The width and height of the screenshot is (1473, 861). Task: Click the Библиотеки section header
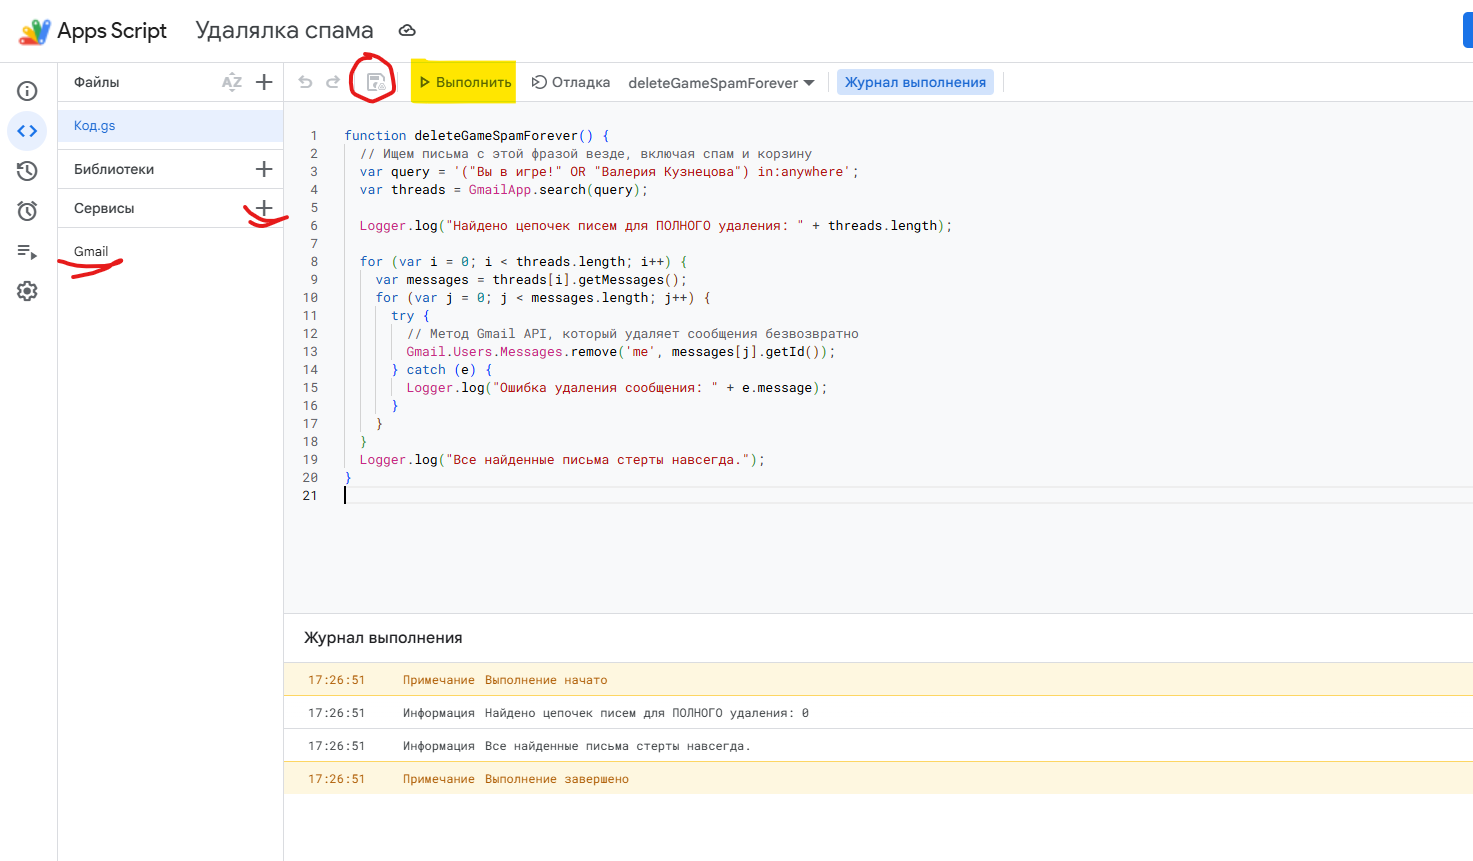click(114, 169)
